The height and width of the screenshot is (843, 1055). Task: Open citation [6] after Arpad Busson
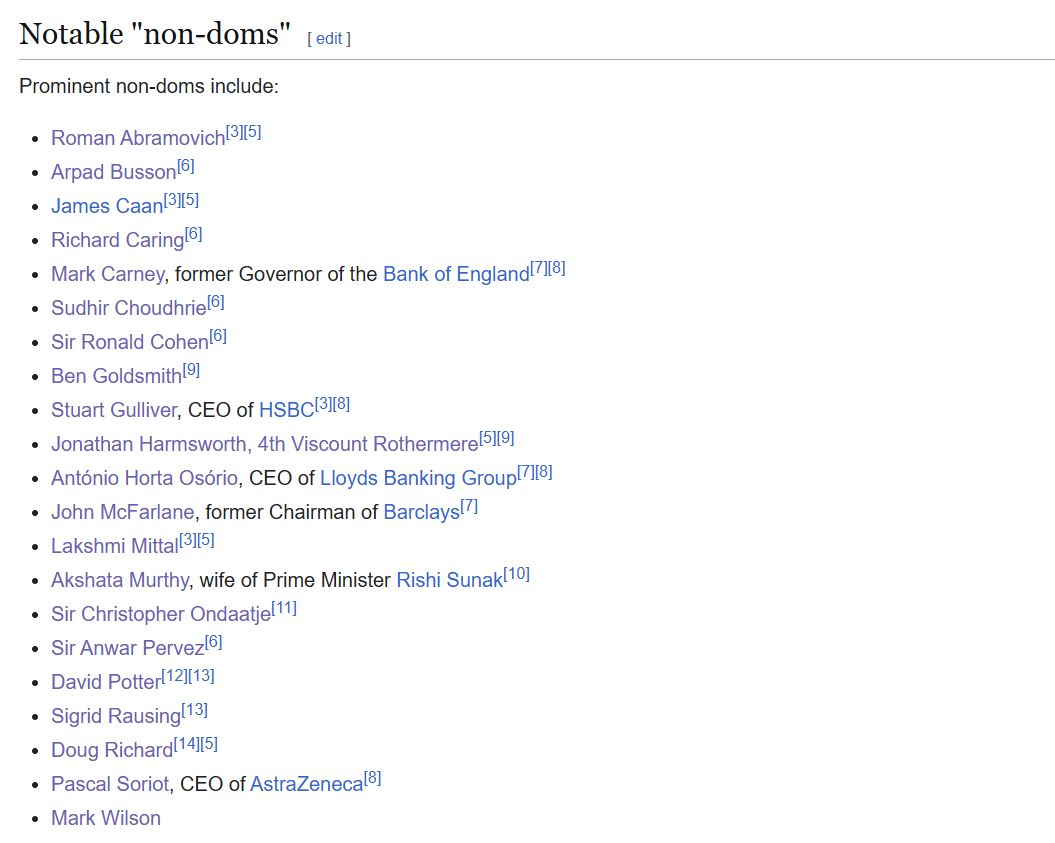point(186,166)
